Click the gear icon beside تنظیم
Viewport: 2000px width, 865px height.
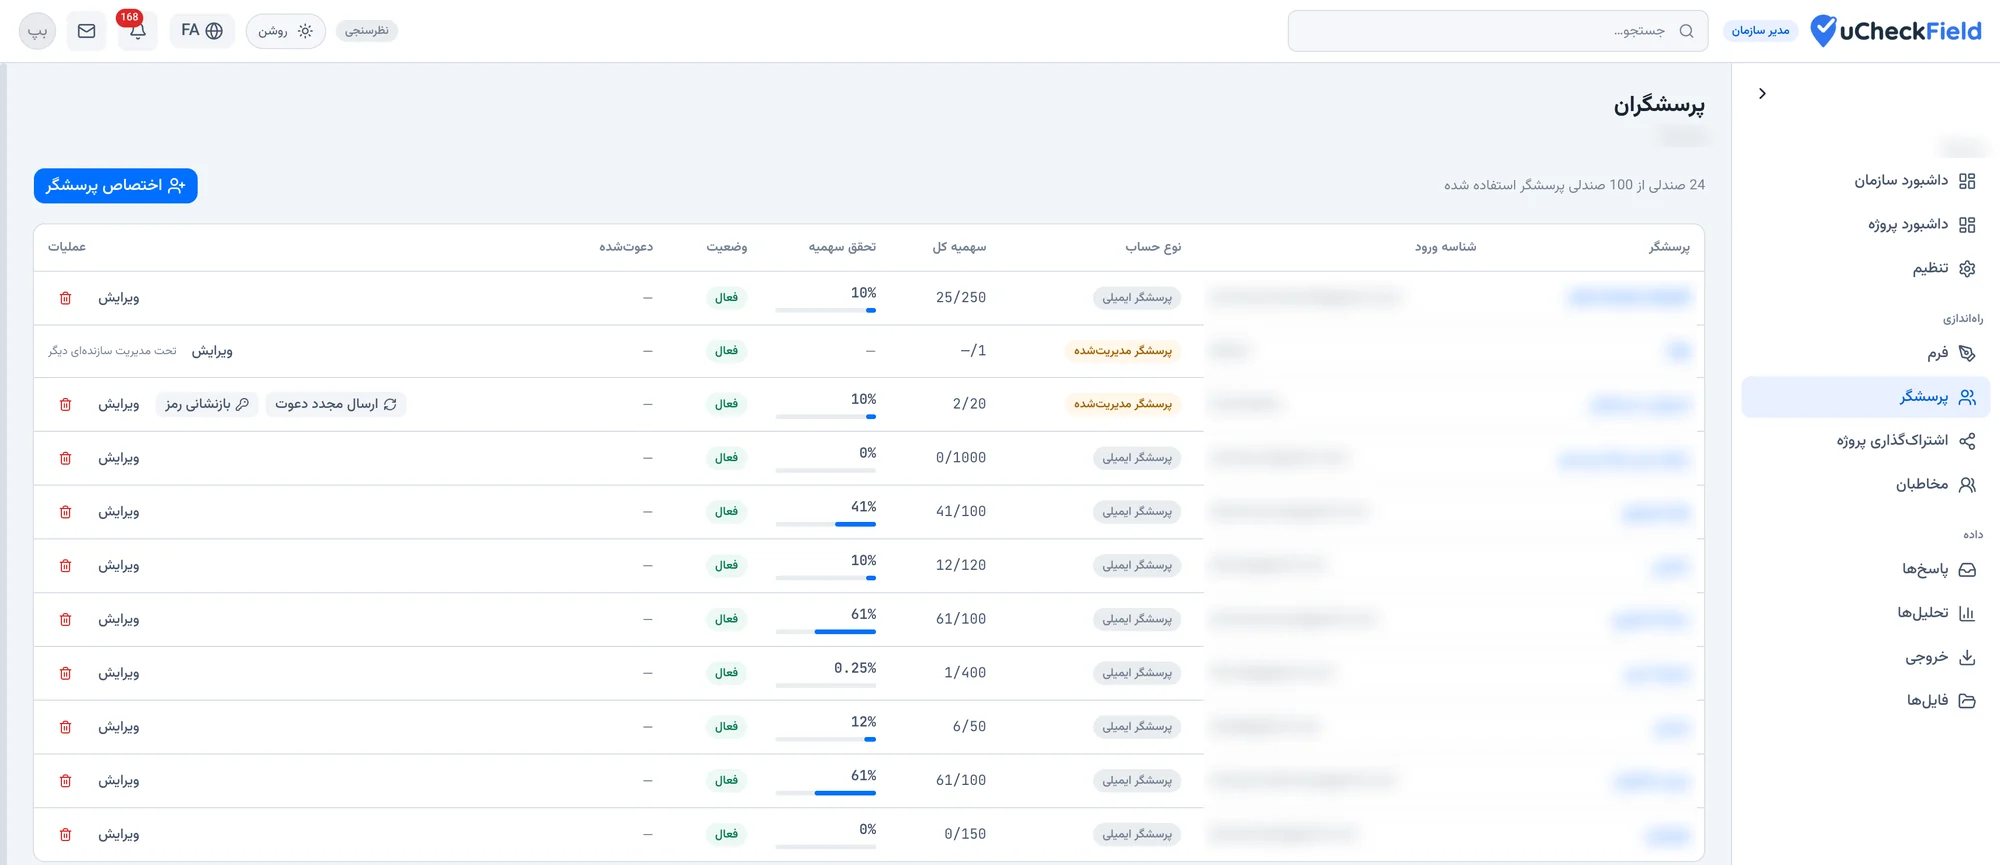coord(1967,268)
